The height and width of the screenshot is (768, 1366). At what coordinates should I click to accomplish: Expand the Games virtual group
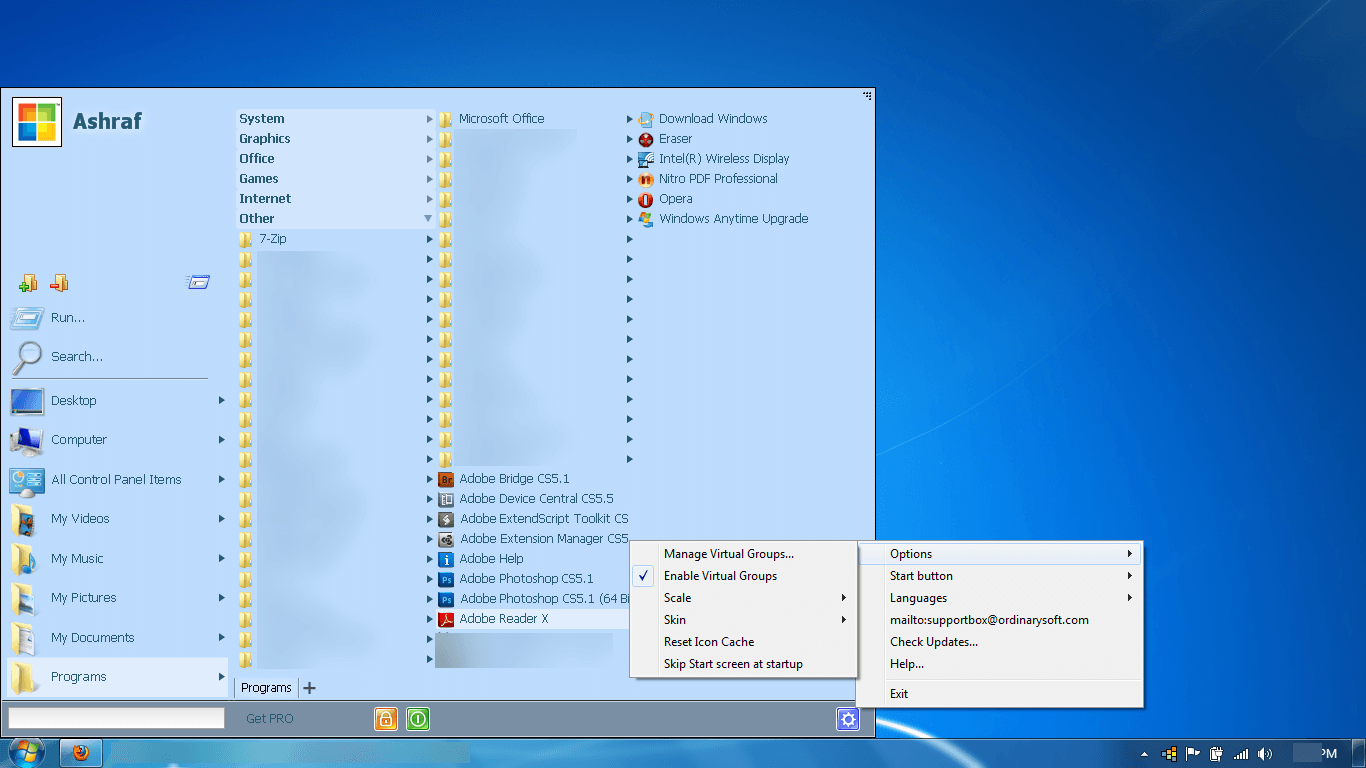coord(335,179)
